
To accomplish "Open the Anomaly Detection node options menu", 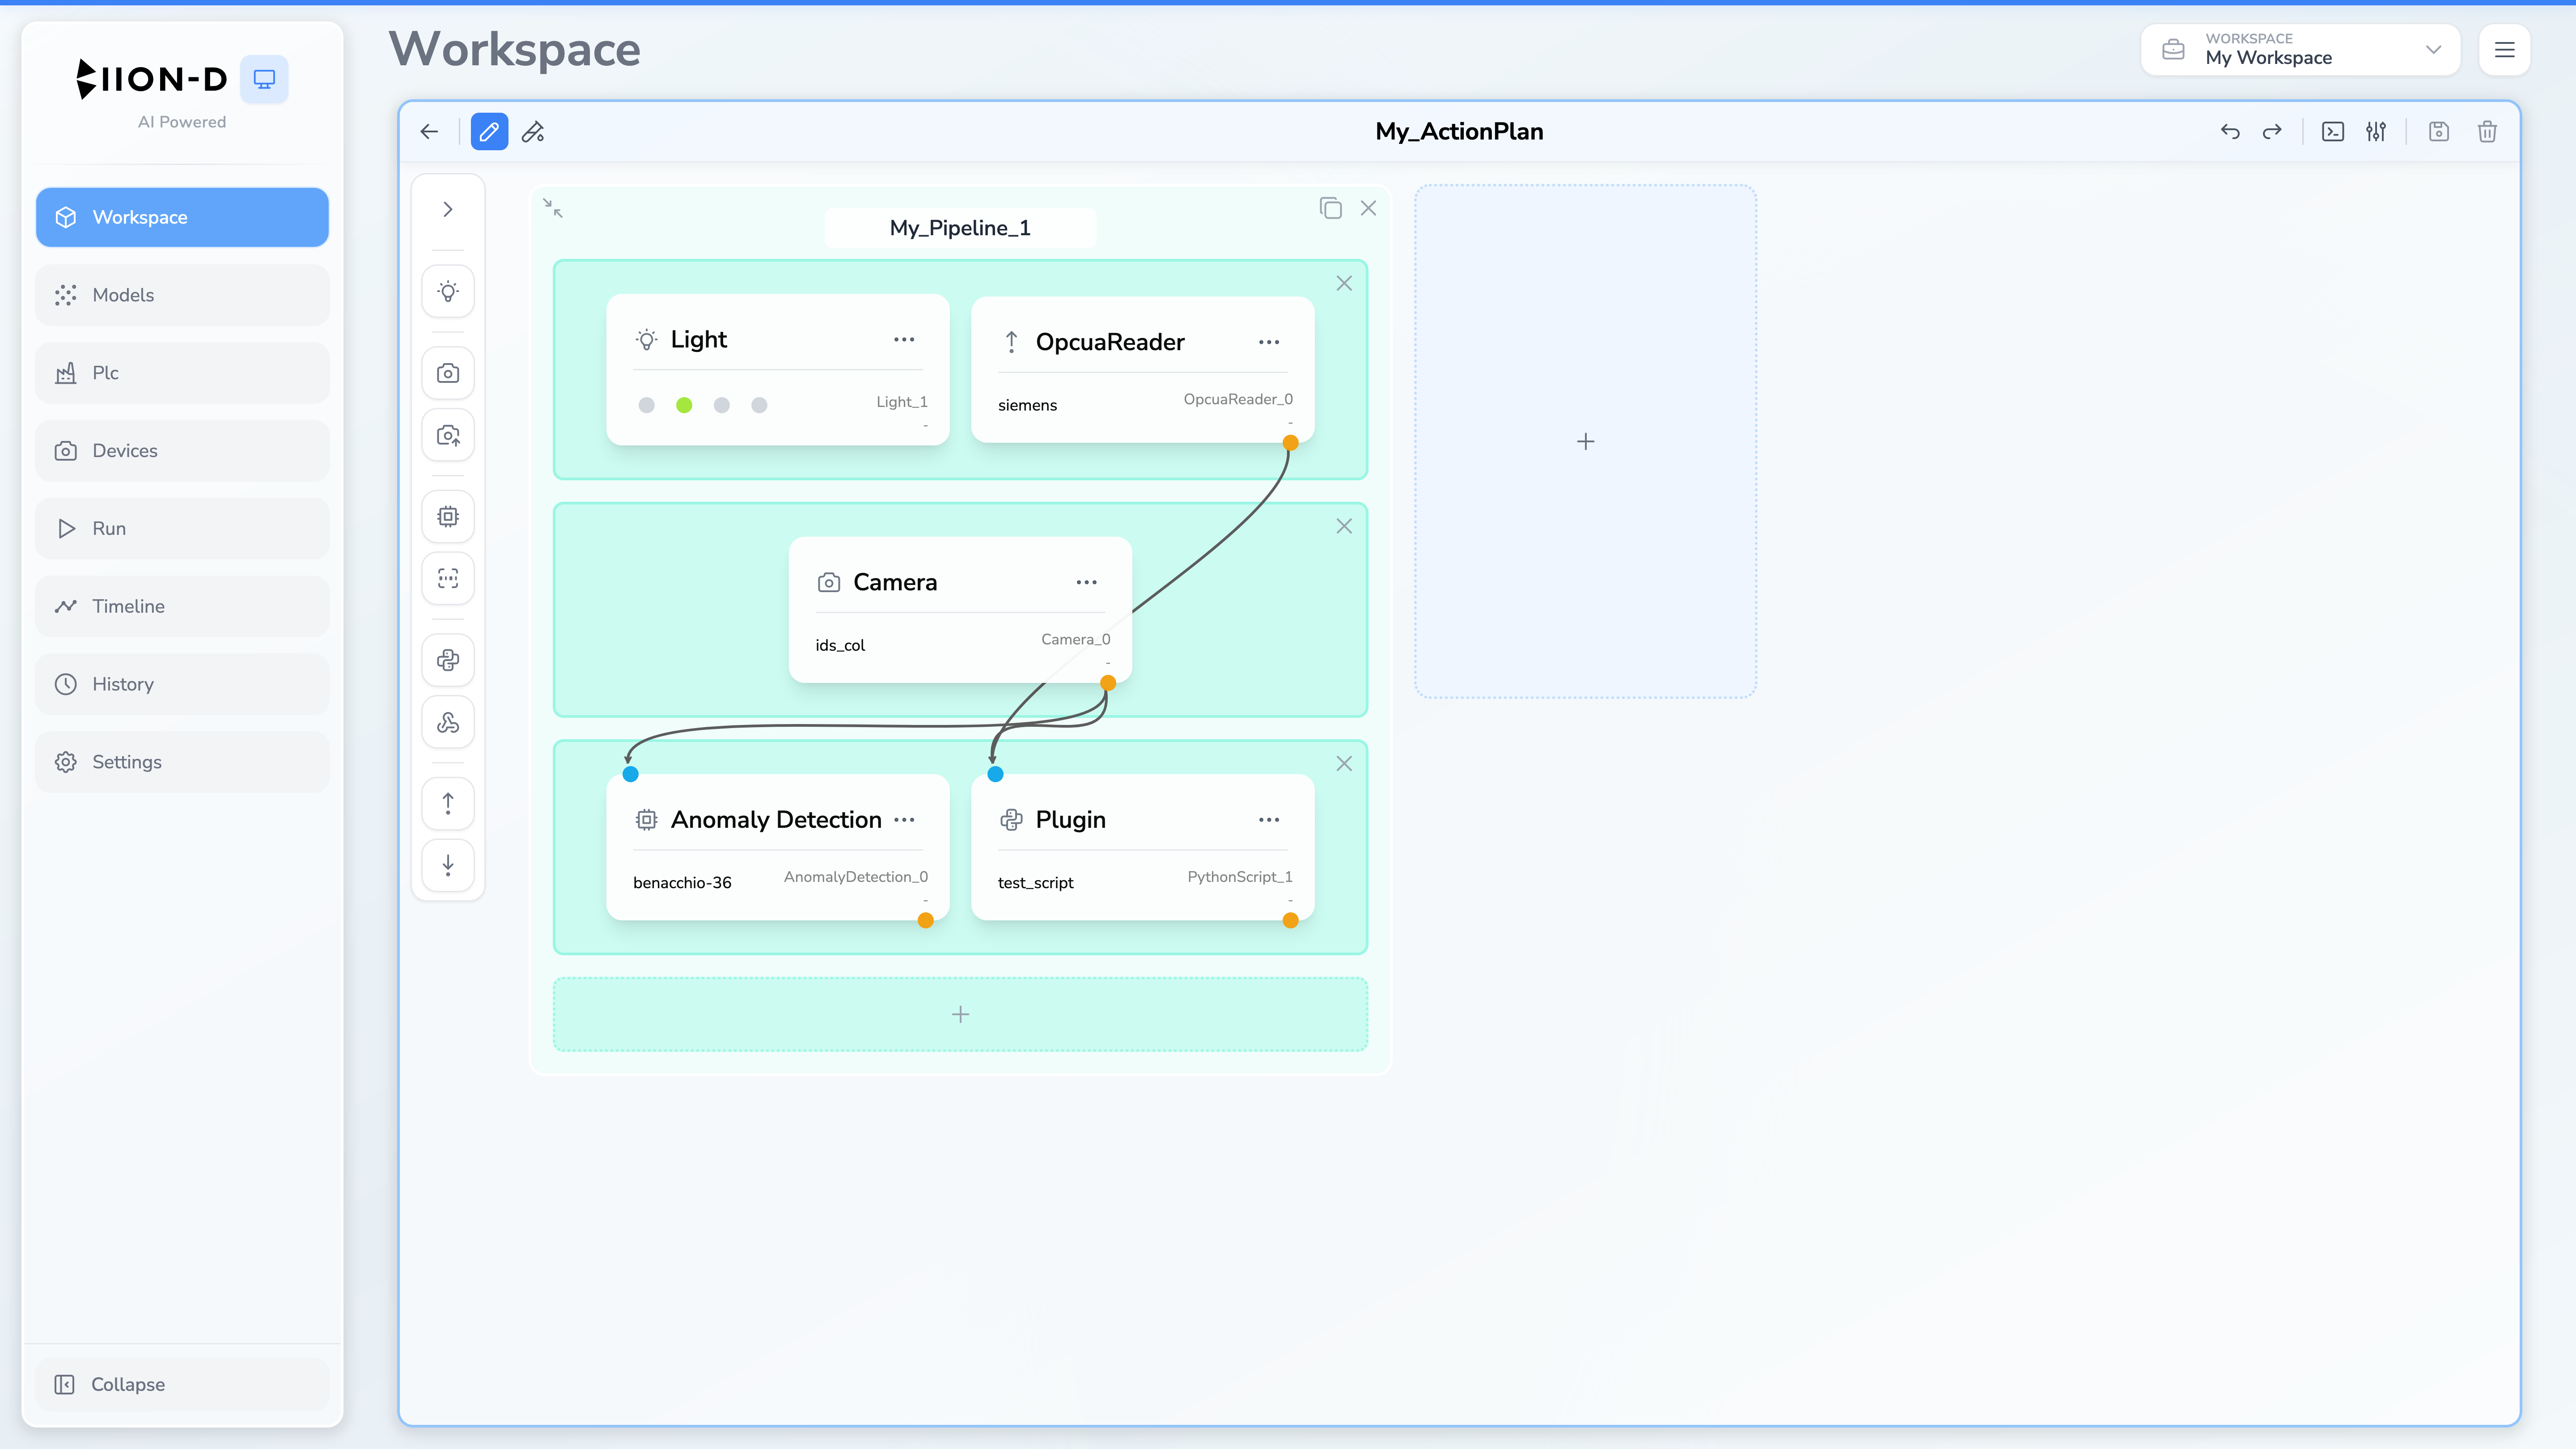I will 904,820.
